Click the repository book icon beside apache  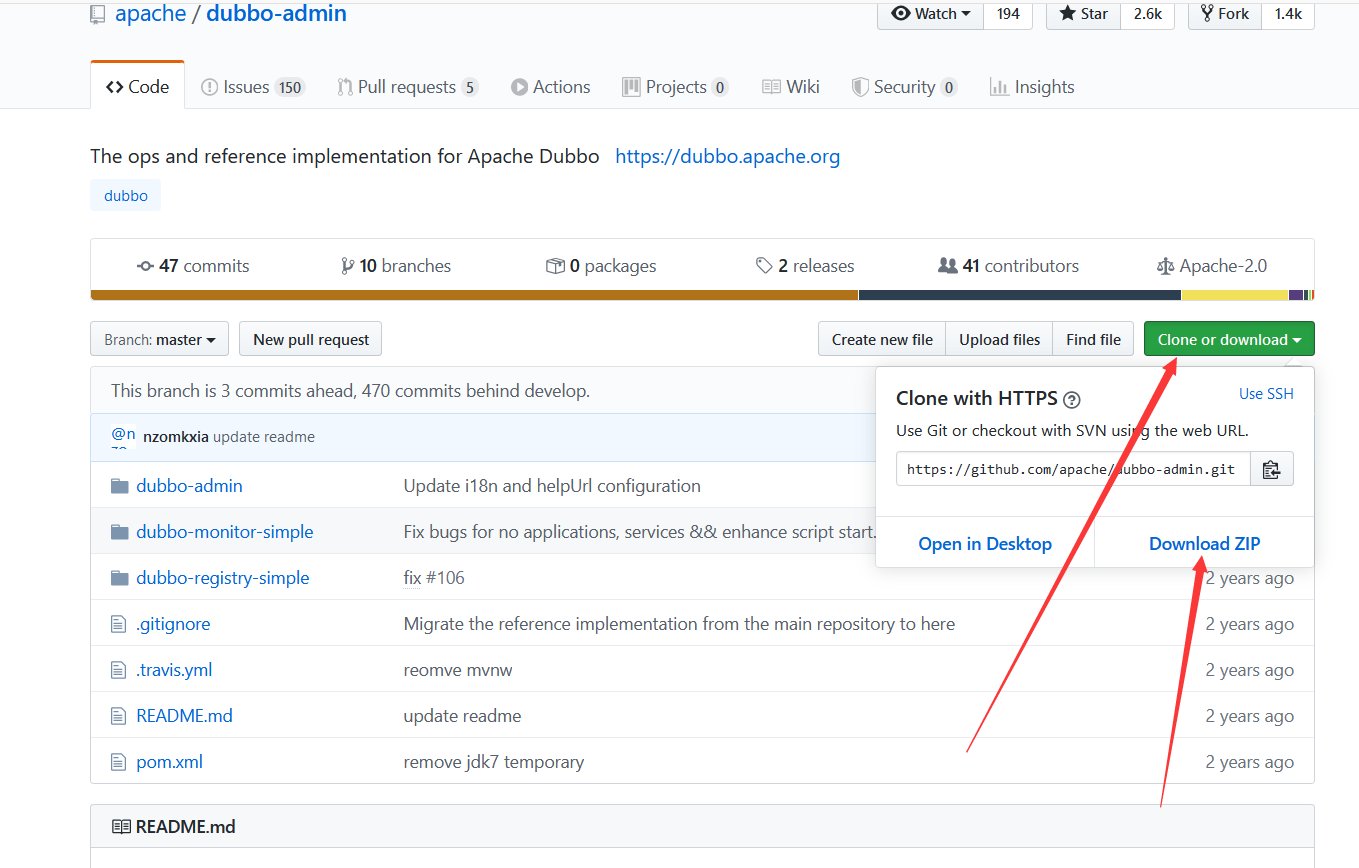[97, 14]
